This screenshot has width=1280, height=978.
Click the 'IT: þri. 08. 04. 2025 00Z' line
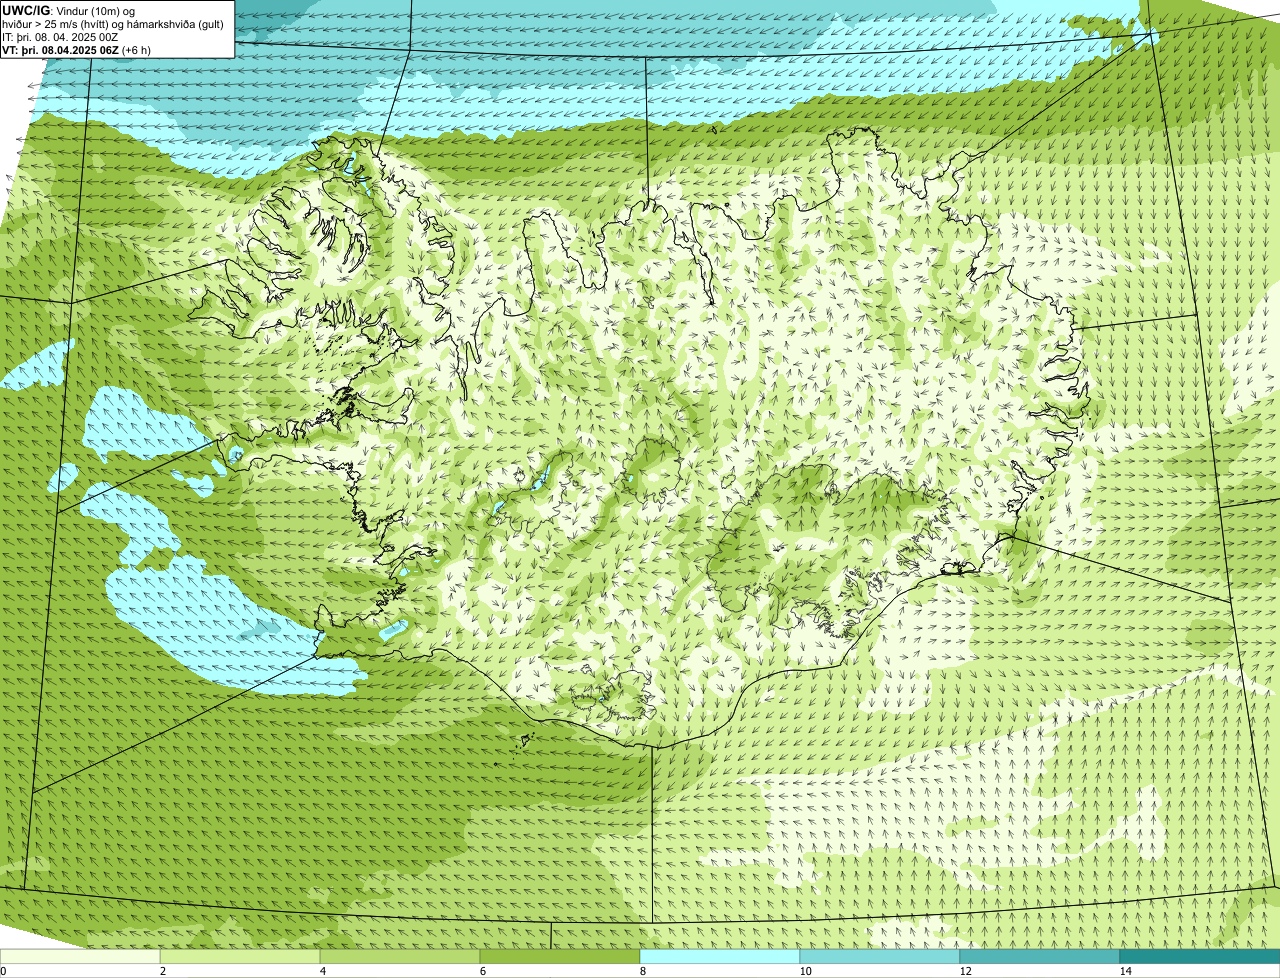pos(60,37)
